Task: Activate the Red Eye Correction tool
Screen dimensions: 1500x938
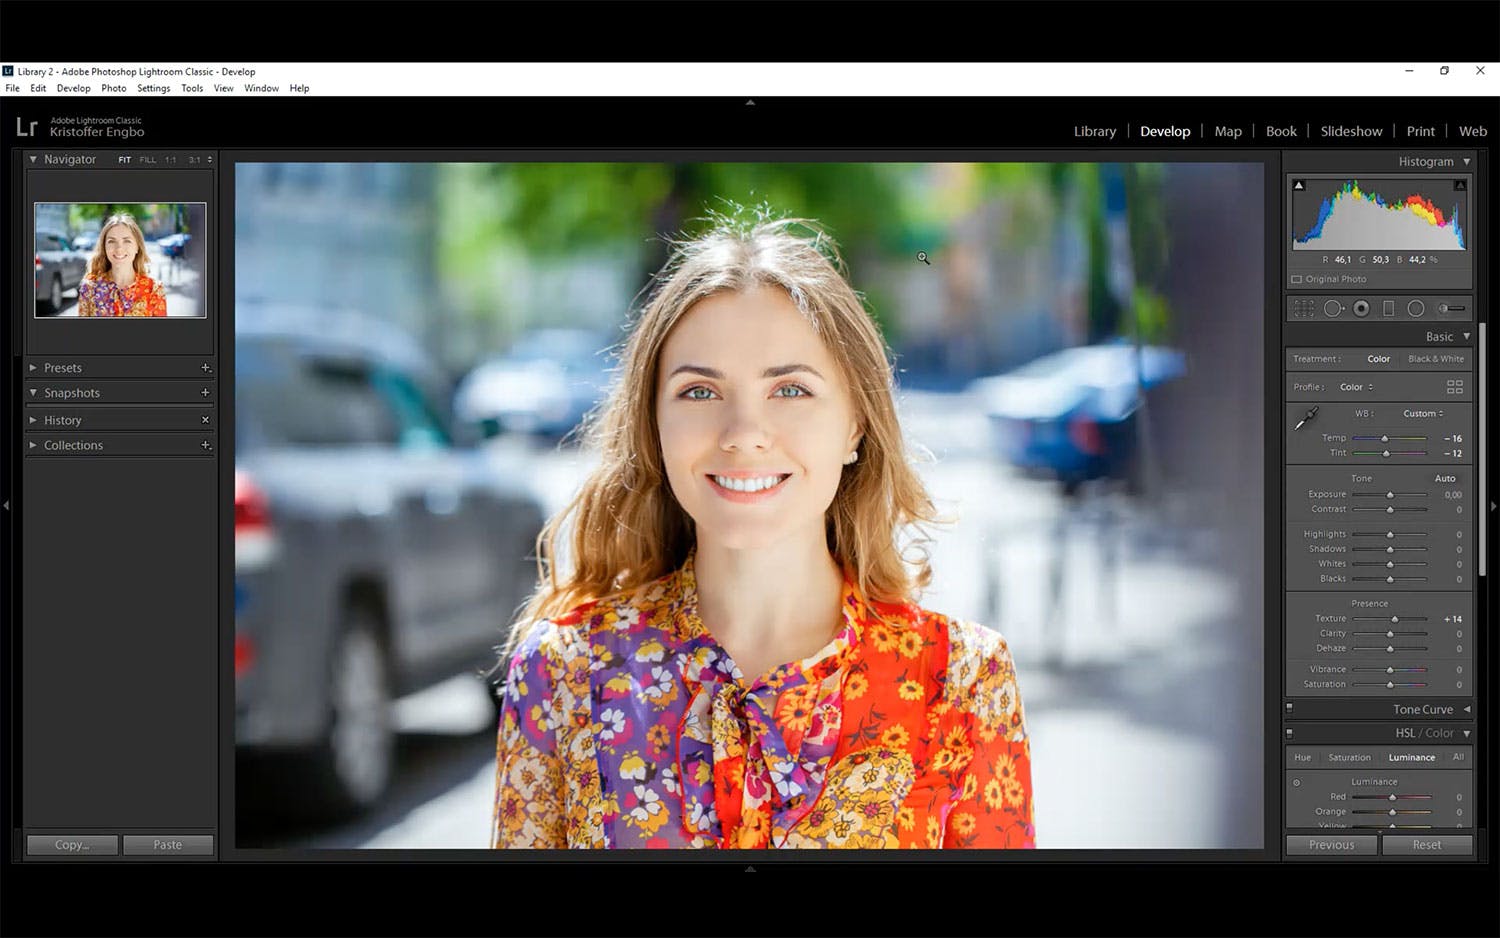Action: (x=1361, y=309)
